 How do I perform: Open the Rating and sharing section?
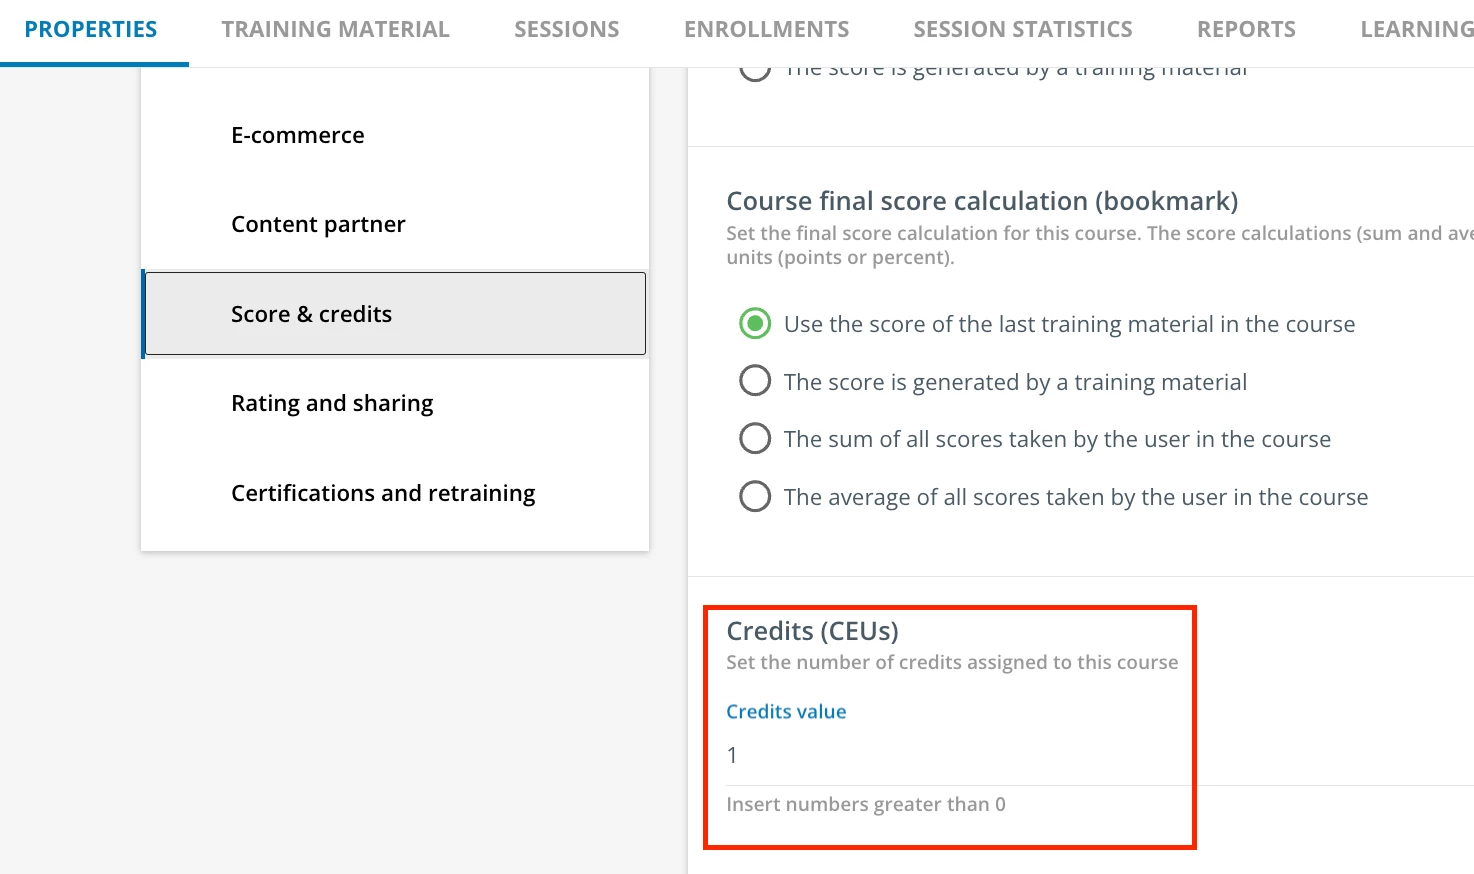tap(332, 403)
